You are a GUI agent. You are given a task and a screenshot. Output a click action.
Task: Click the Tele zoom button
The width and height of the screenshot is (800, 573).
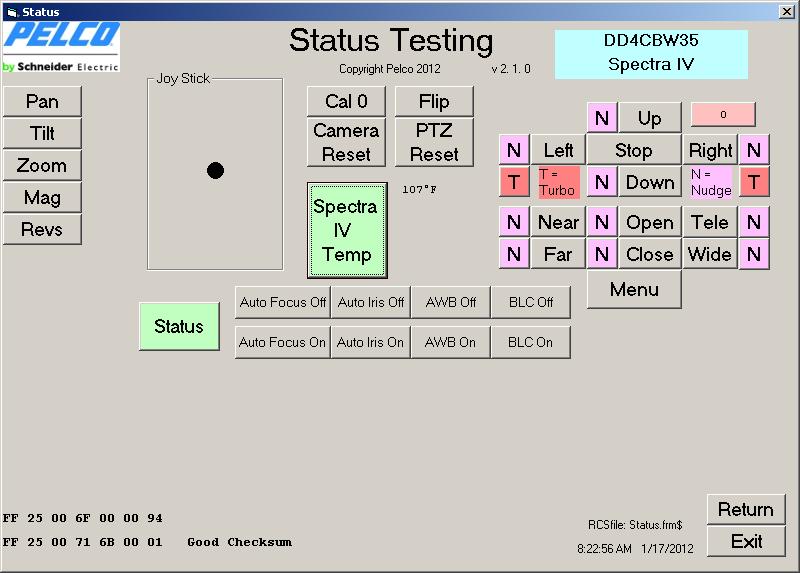coord(710,222)
